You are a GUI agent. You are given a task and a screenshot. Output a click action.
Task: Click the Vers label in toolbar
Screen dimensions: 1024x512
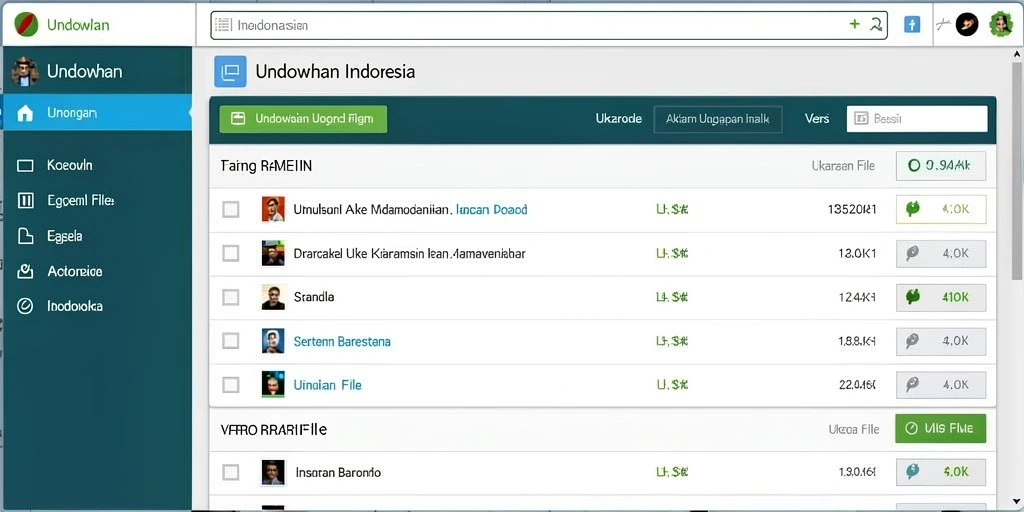[x=817, y=119]
